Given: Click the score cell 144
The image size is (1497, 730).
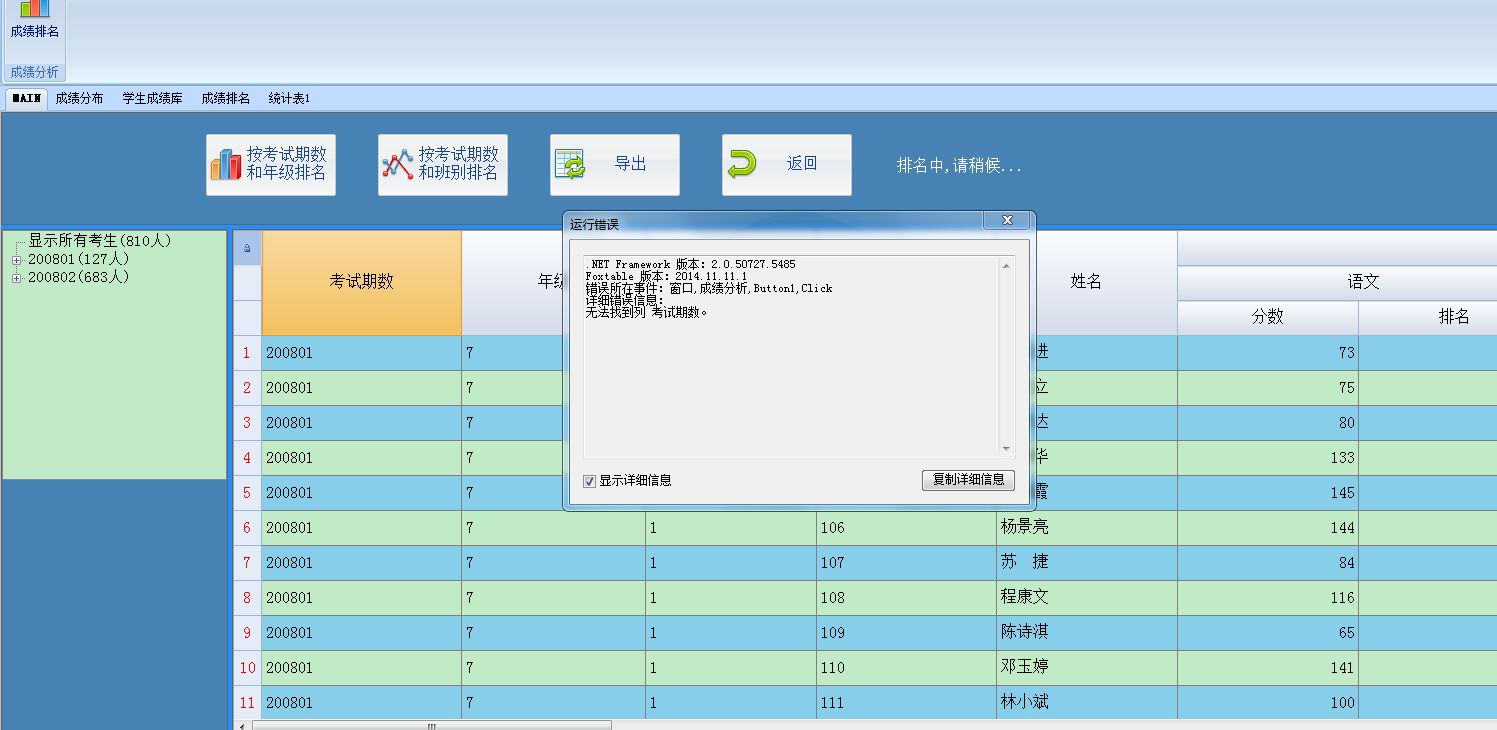Looking at the screenshot, I should tap(1267, 528).
